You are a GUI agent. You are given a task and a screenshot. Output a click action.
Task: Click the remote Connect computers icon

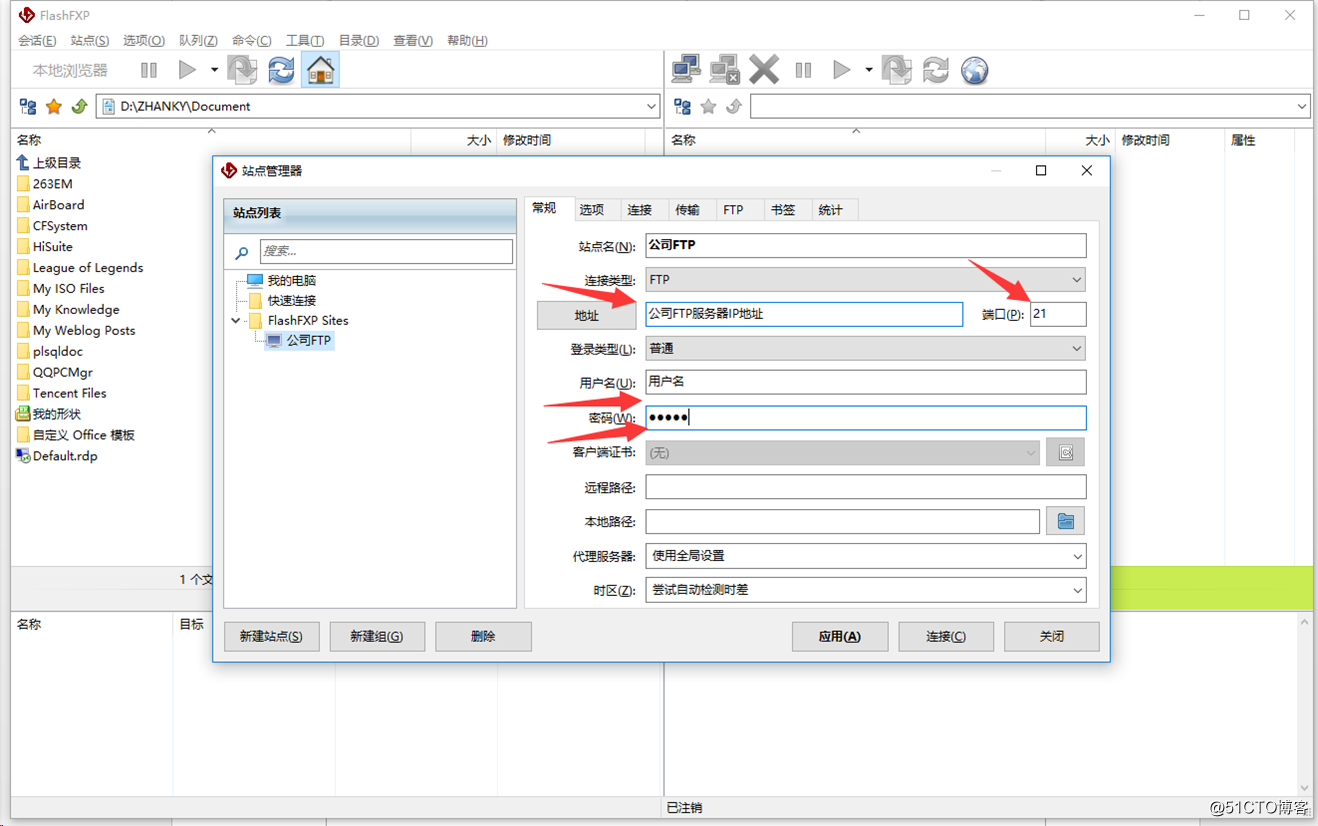(x=686, y=70)
